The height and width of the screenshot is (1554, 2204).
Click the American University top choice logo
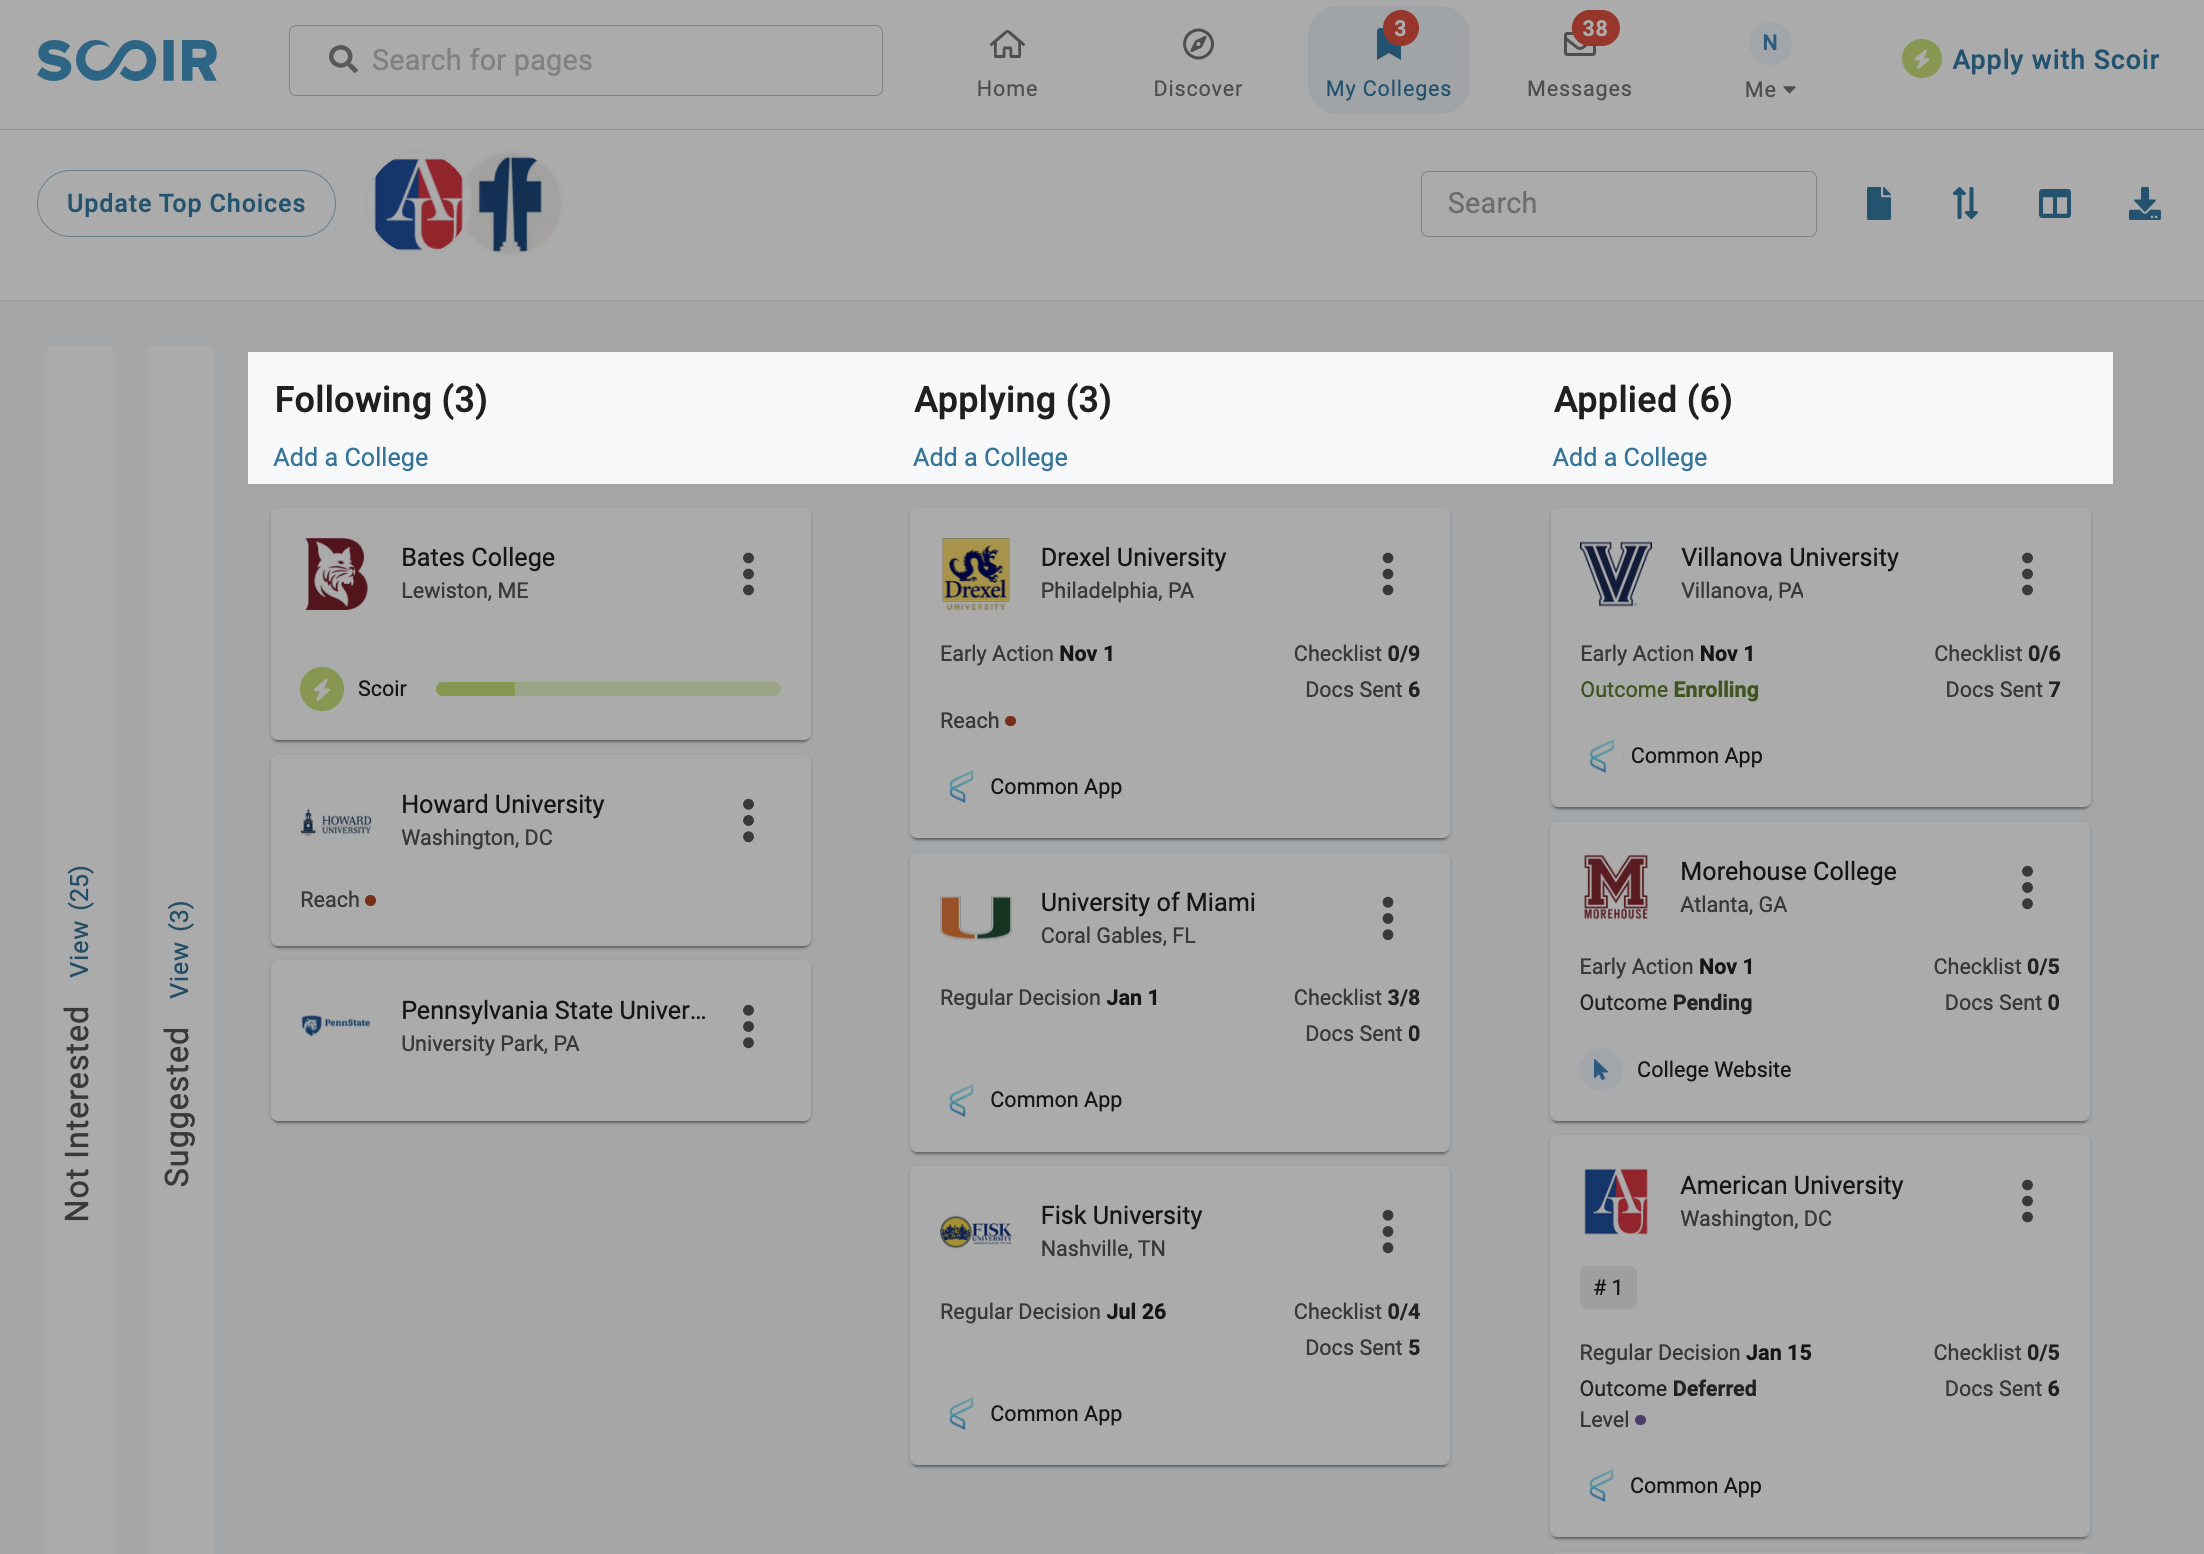click(418, 204)
